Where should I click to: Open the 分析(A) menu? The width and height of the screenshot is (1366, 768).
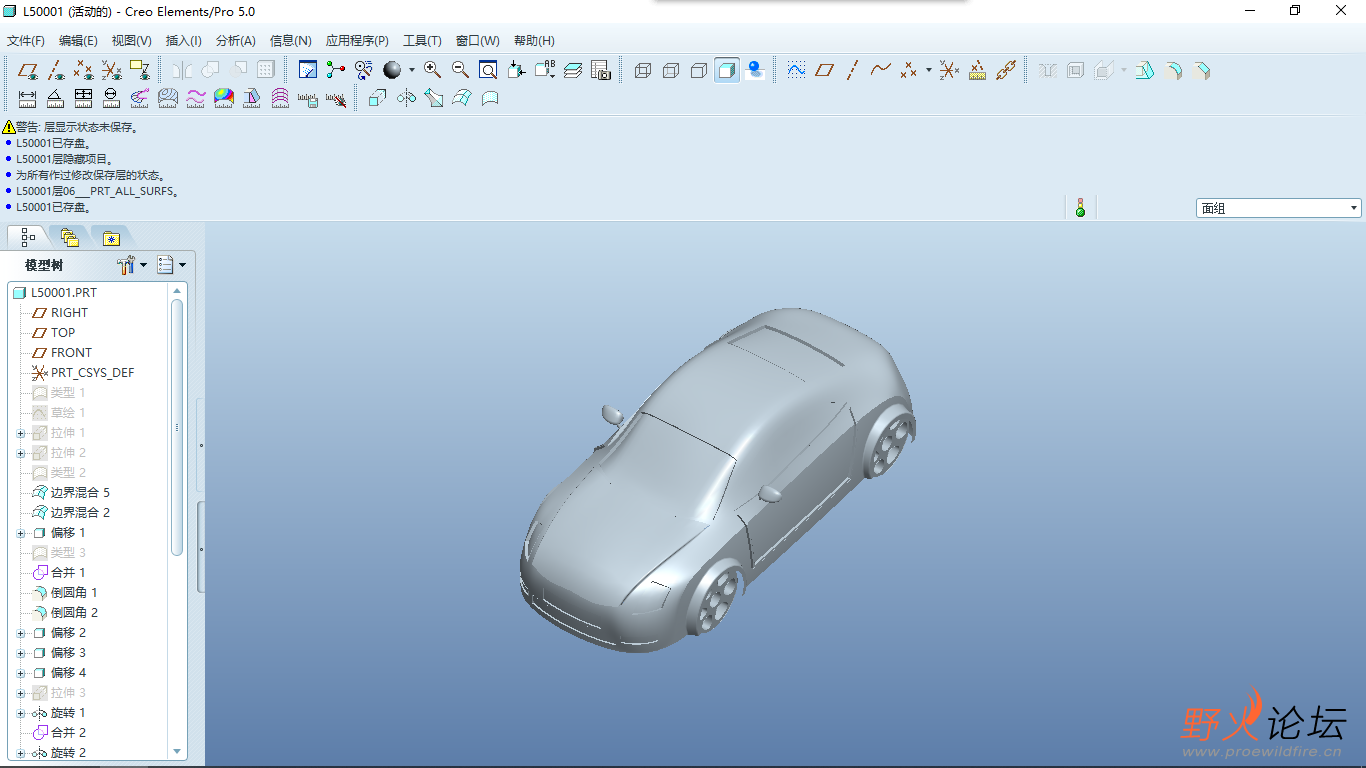click(x=235, y=41)
